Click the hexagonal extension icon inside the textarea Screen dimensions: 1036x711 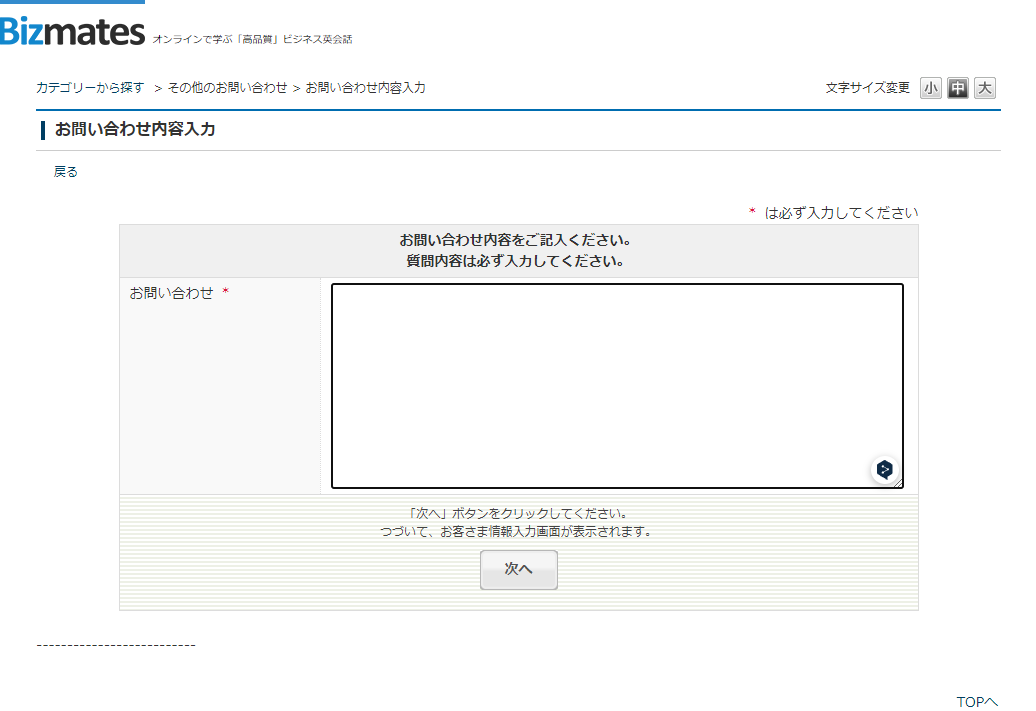(x=884, y=469)
